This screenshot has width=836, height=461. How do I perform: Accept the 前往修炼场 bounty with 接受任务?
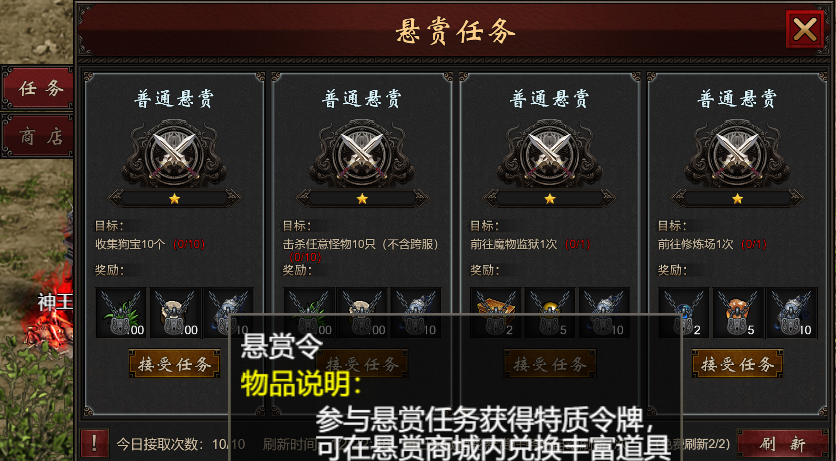tap(737, 364)
